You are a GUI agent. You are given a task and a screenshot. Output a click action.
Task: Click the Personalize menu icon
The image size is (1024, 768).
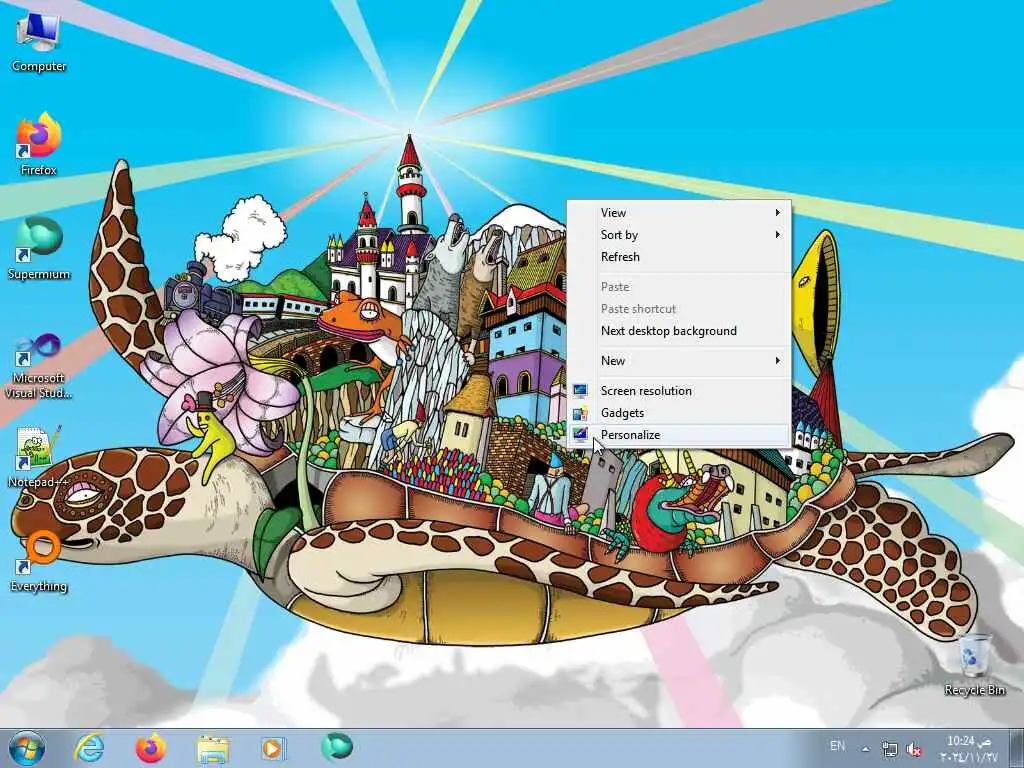click(x=580, y=434)
